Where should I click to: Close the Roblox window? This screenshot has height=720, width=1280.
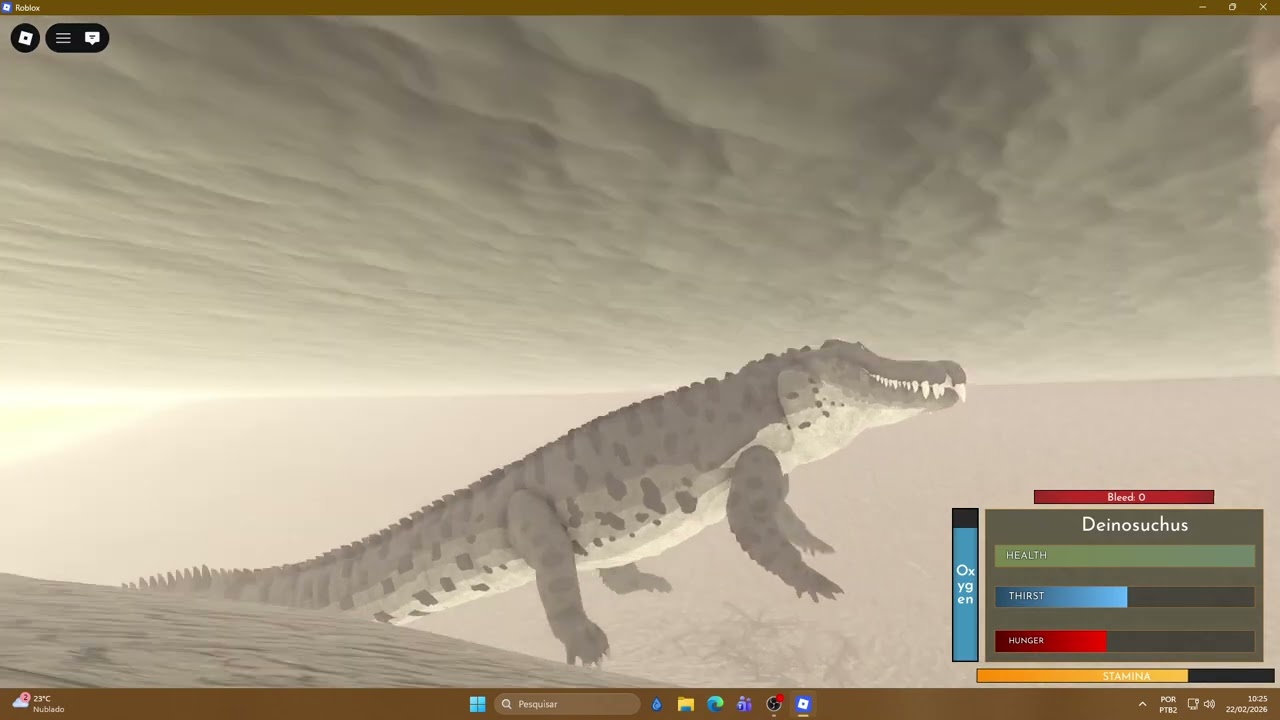point(1262,7)
